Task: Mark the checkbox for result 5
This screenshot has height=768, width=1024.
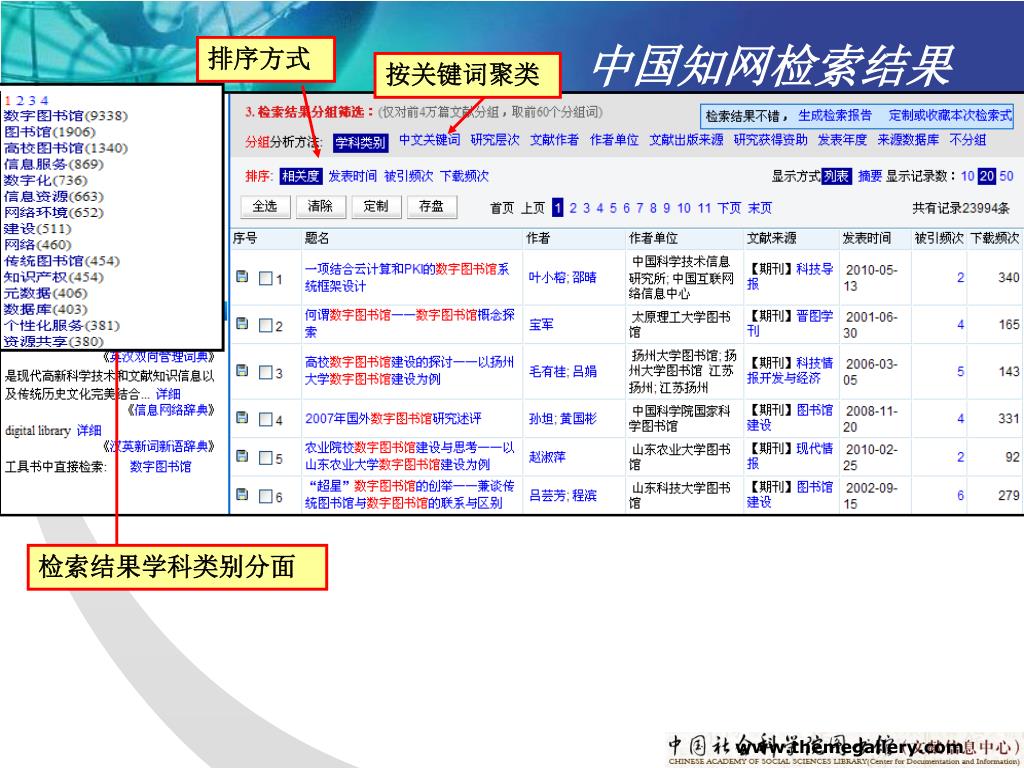Action: (266, 458)
